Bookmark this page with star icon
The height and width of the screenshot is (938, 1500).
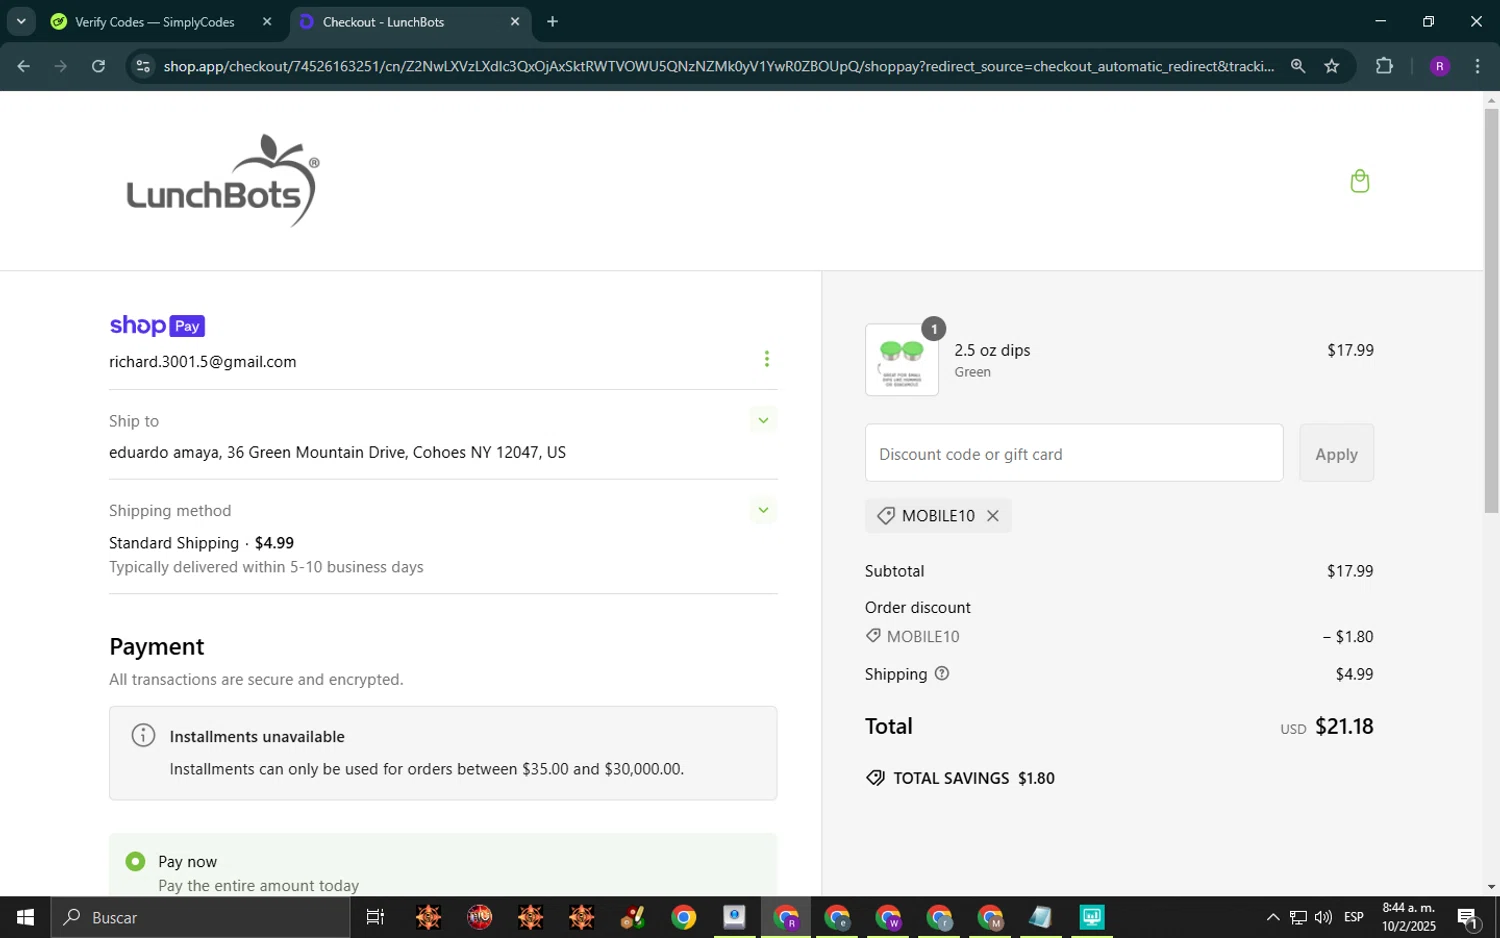(1331, 66)
